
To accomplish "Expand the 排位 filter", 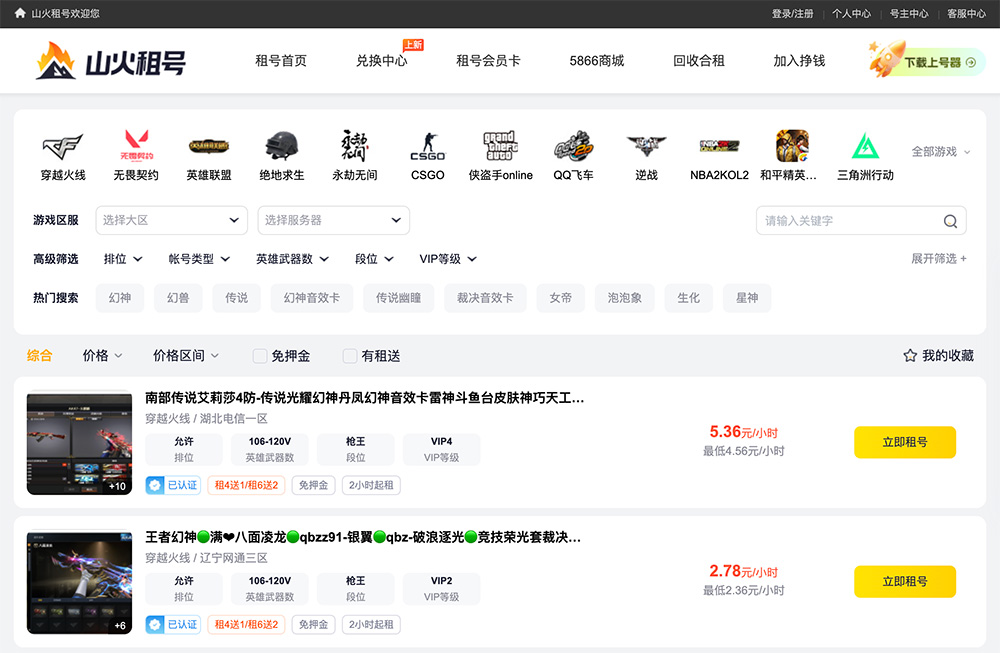I will [123, 259].
